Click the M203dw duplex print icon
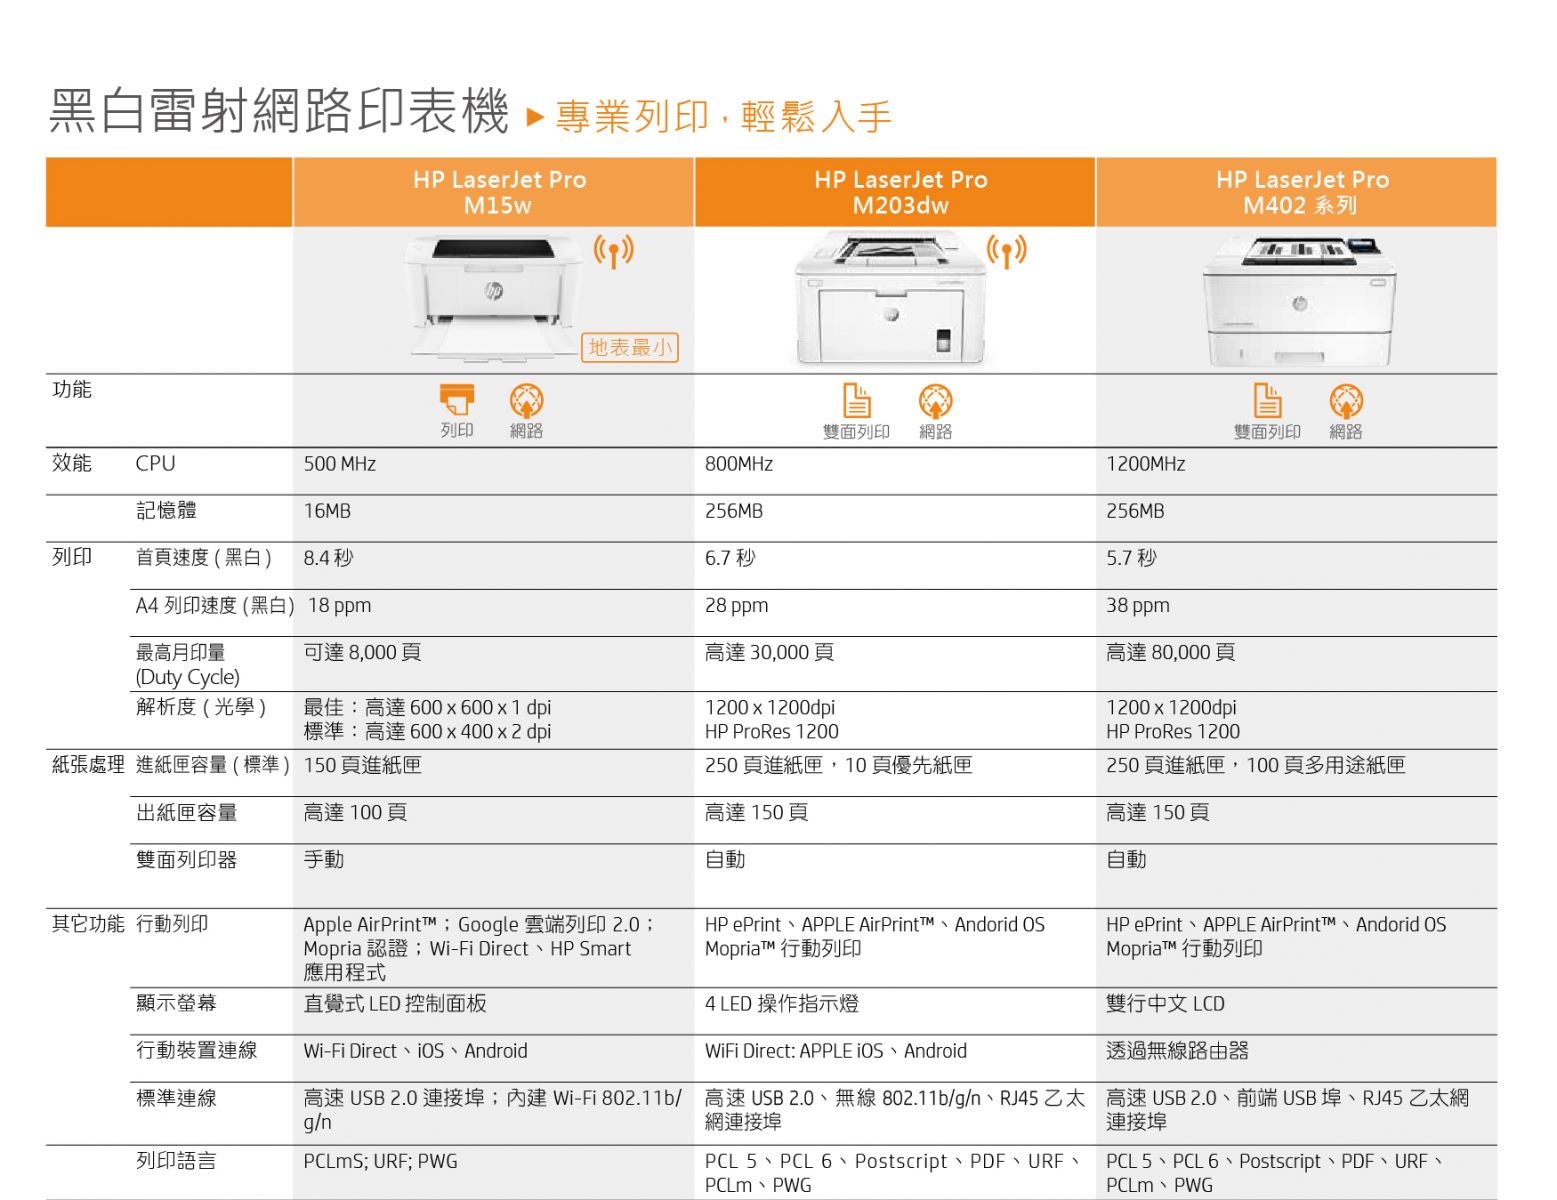Screen dimensions: 1557x1200 (x=857, y=400)
